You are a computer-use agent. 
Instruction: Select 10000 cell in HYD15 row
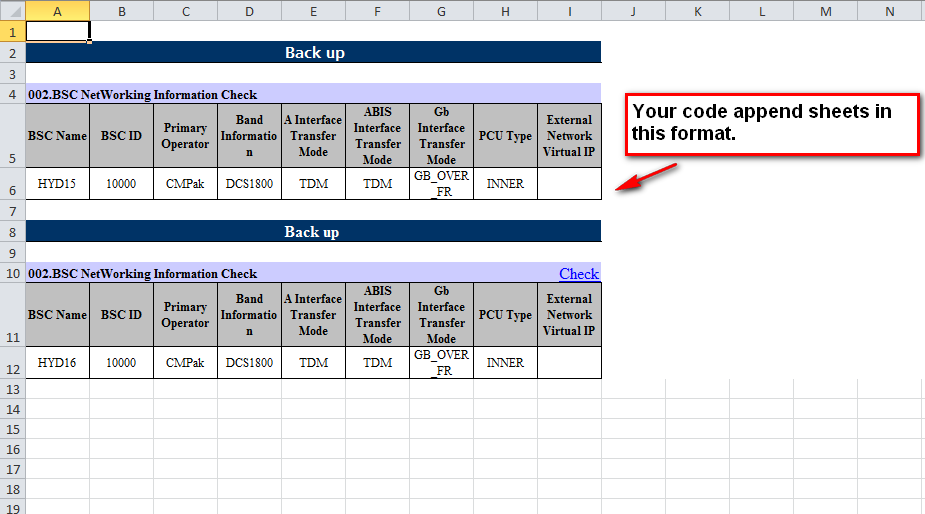(x=122, y=184)
